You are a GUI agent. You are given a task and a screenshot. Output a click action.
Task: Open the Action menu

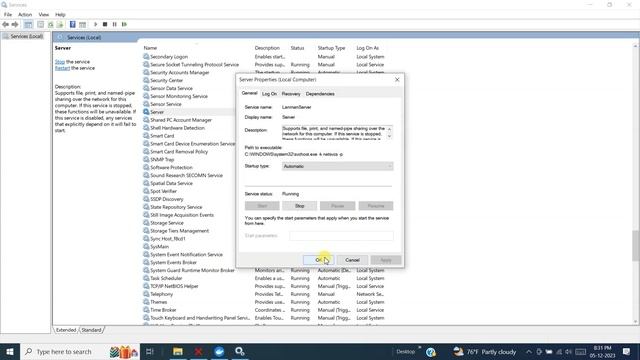coord(25,14)
